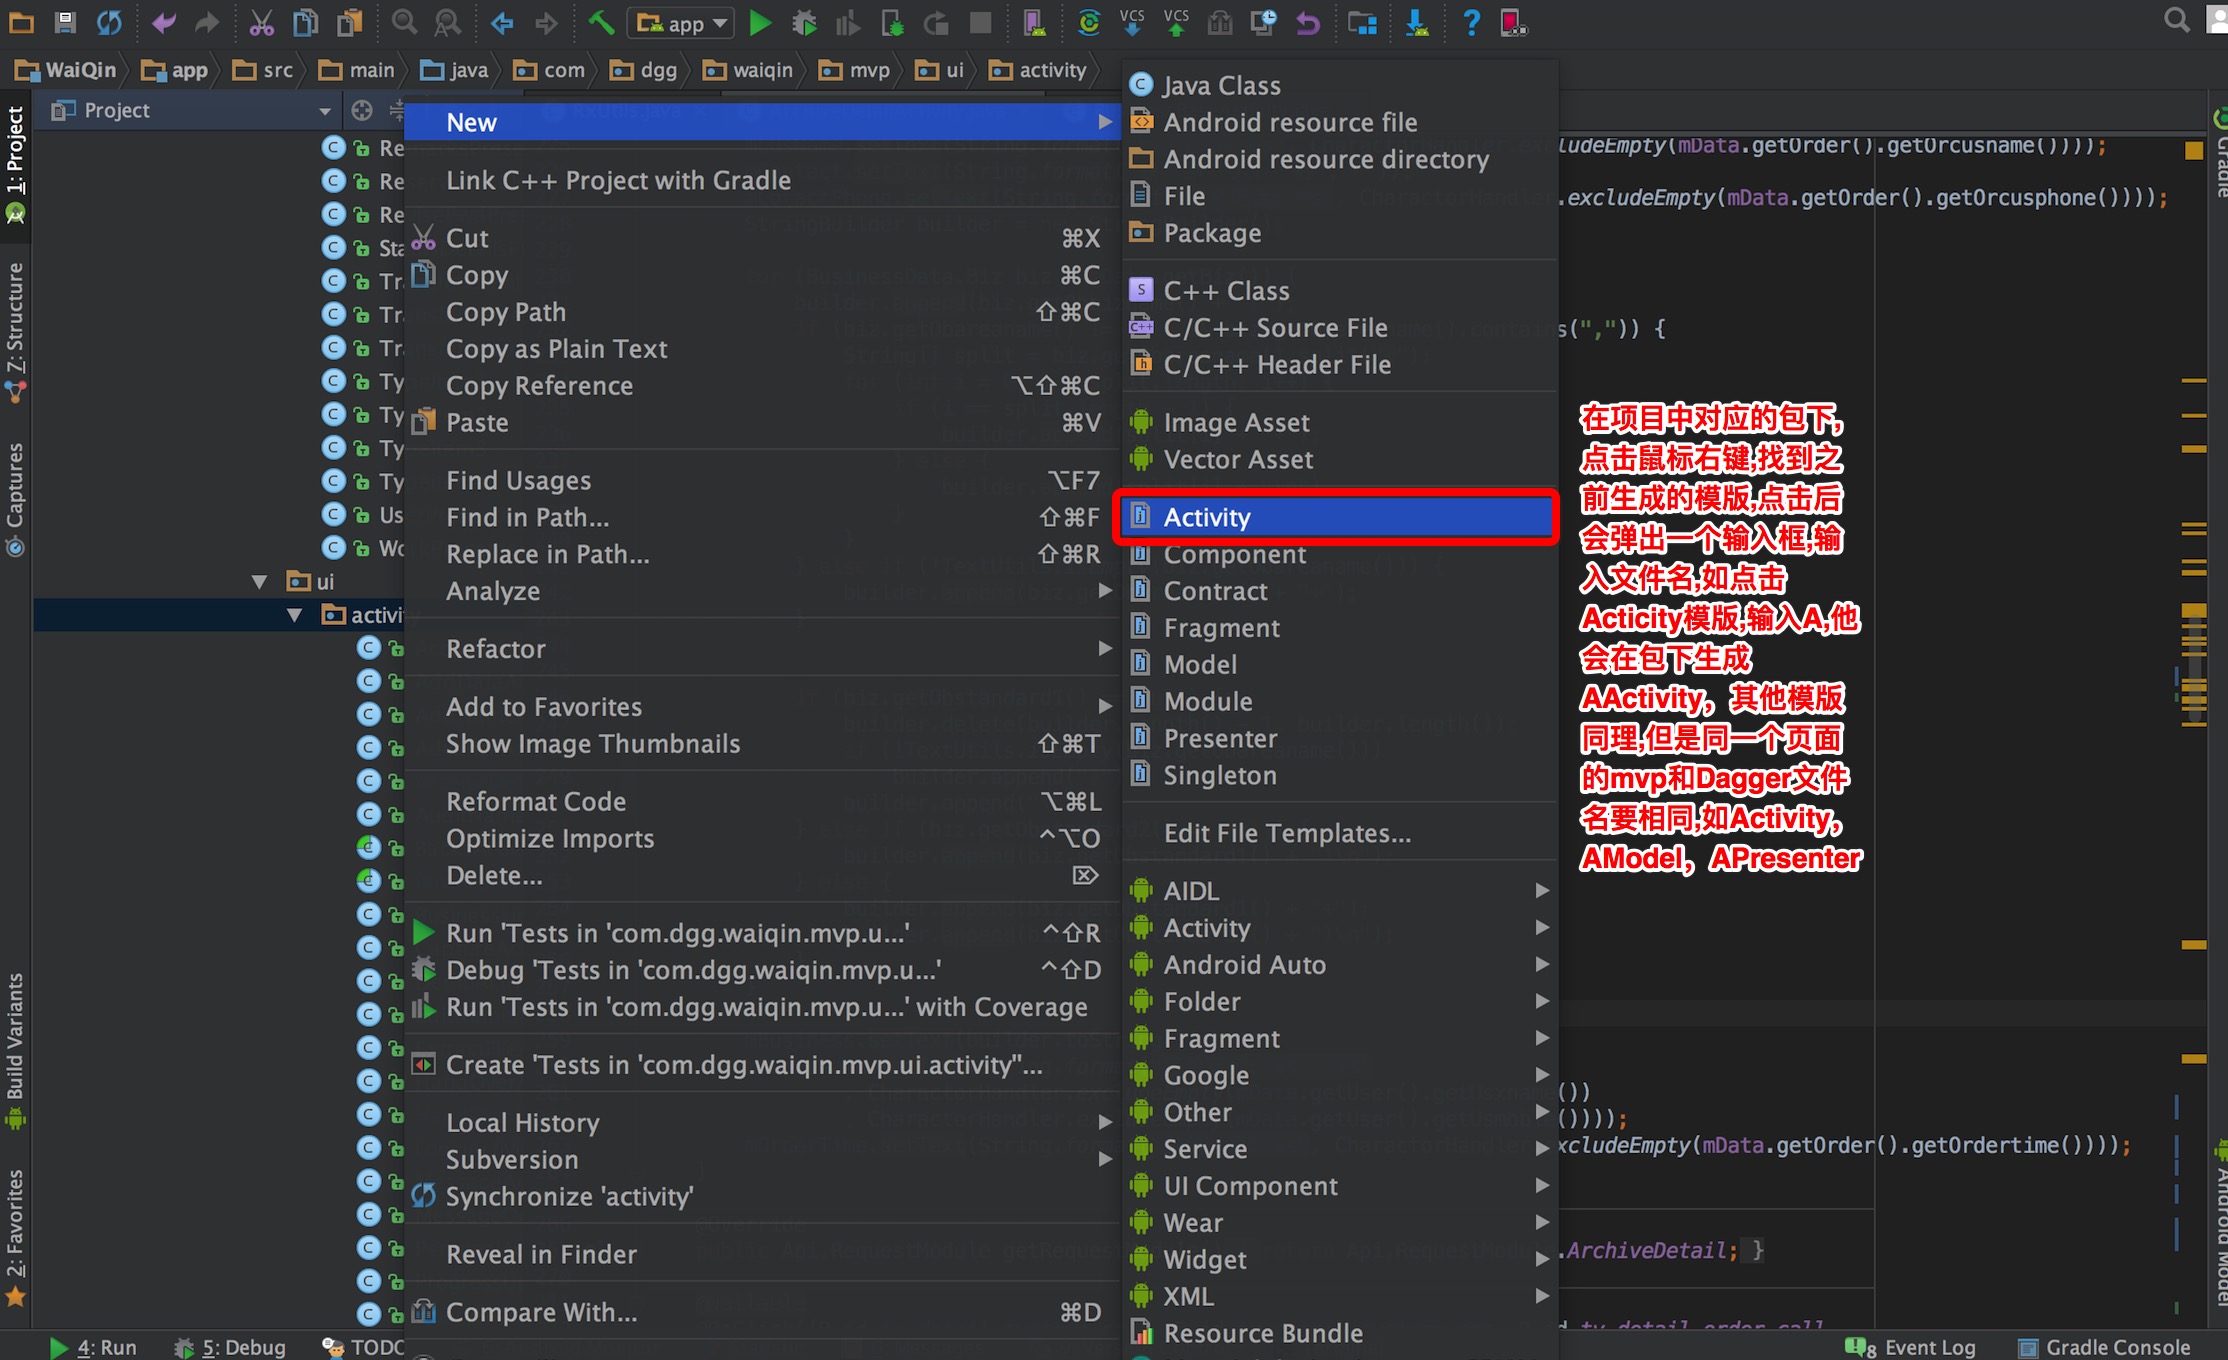Switch to the Build Variants side tab
Screen dimensions: 2228x1360
(15, 1047)
